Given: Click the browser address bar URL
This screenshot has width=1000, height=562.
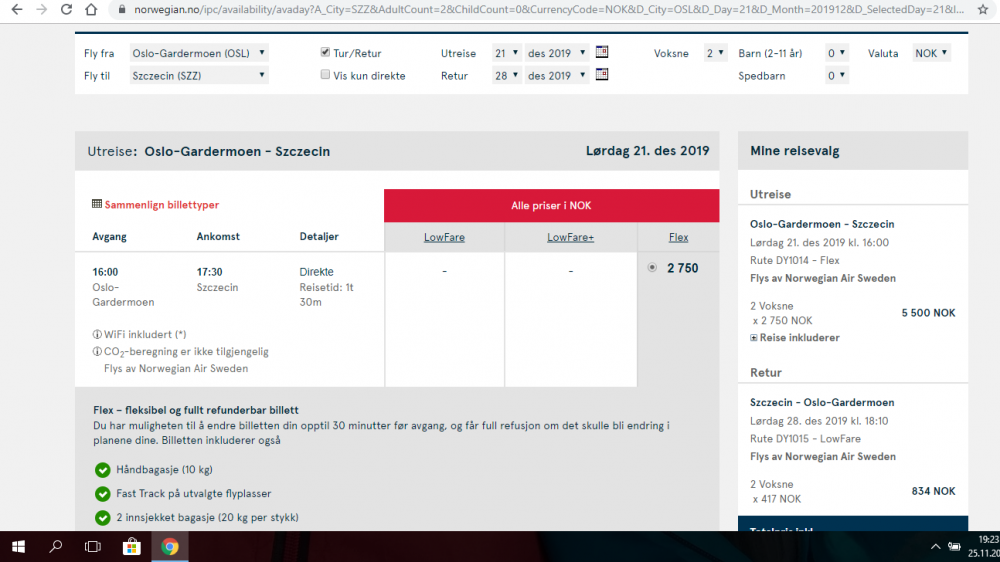Looking at the screenshot, I should (548, 10).
